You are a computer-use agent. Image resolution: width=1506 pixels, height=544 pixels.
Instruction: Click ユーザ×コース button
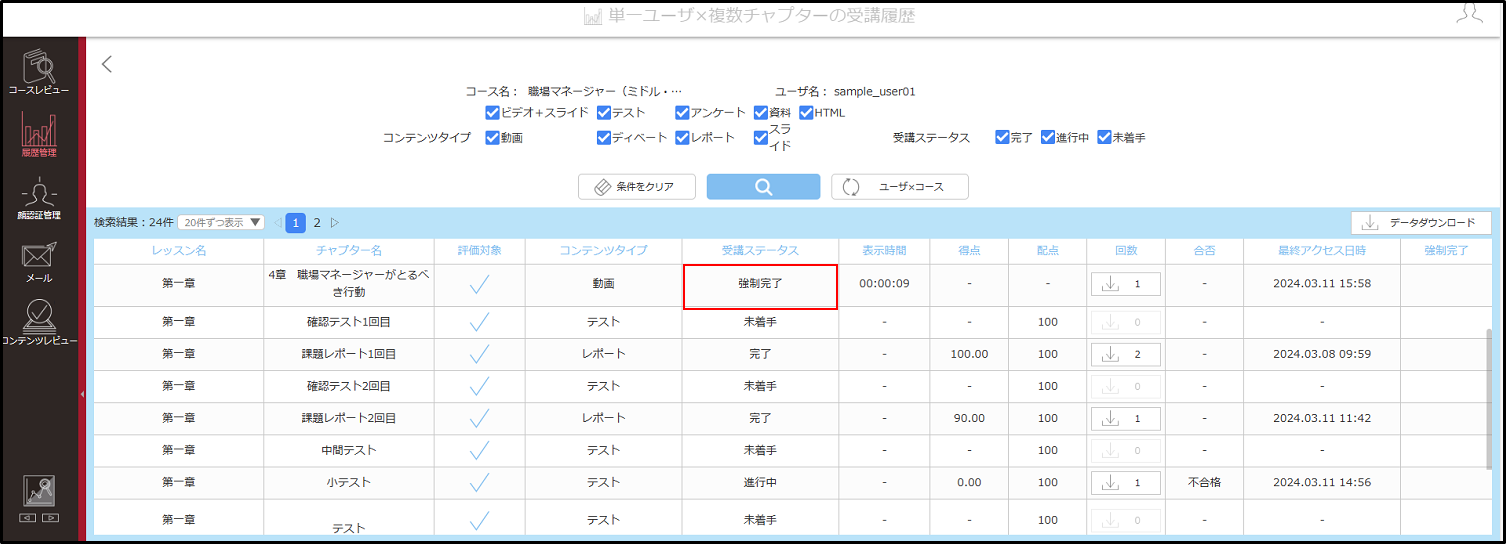pyautogui.click(x=900, y=187)
